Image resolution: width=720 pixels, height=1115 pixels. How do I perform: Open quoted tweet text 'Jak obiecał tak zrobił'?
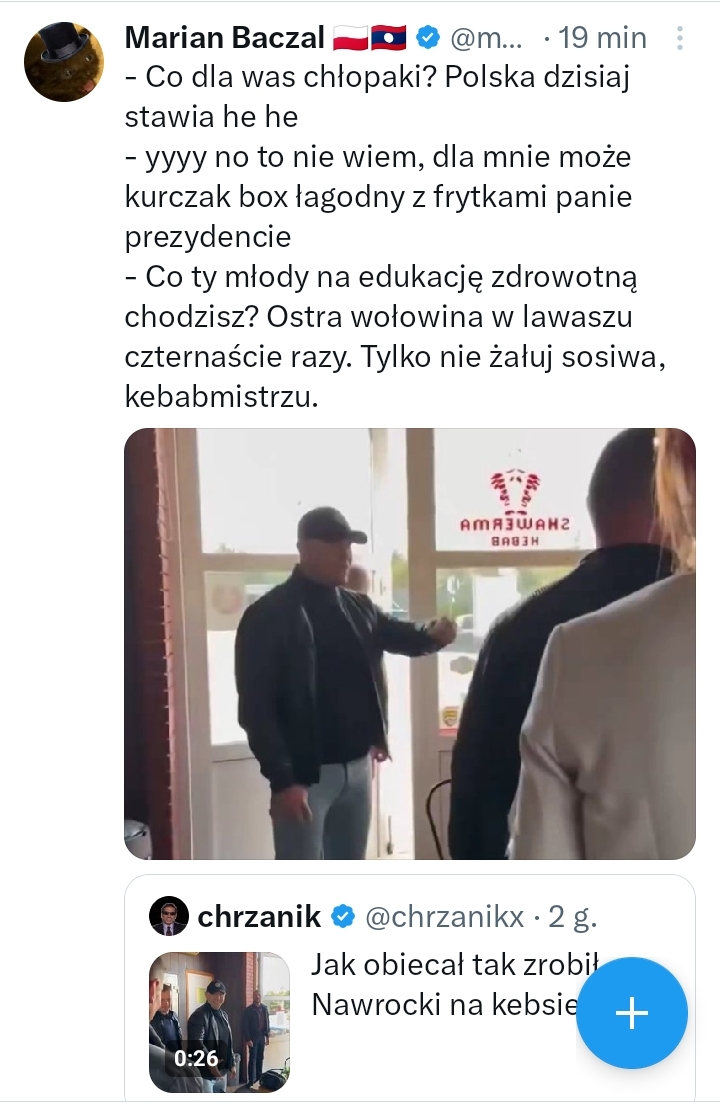[456, 965]
